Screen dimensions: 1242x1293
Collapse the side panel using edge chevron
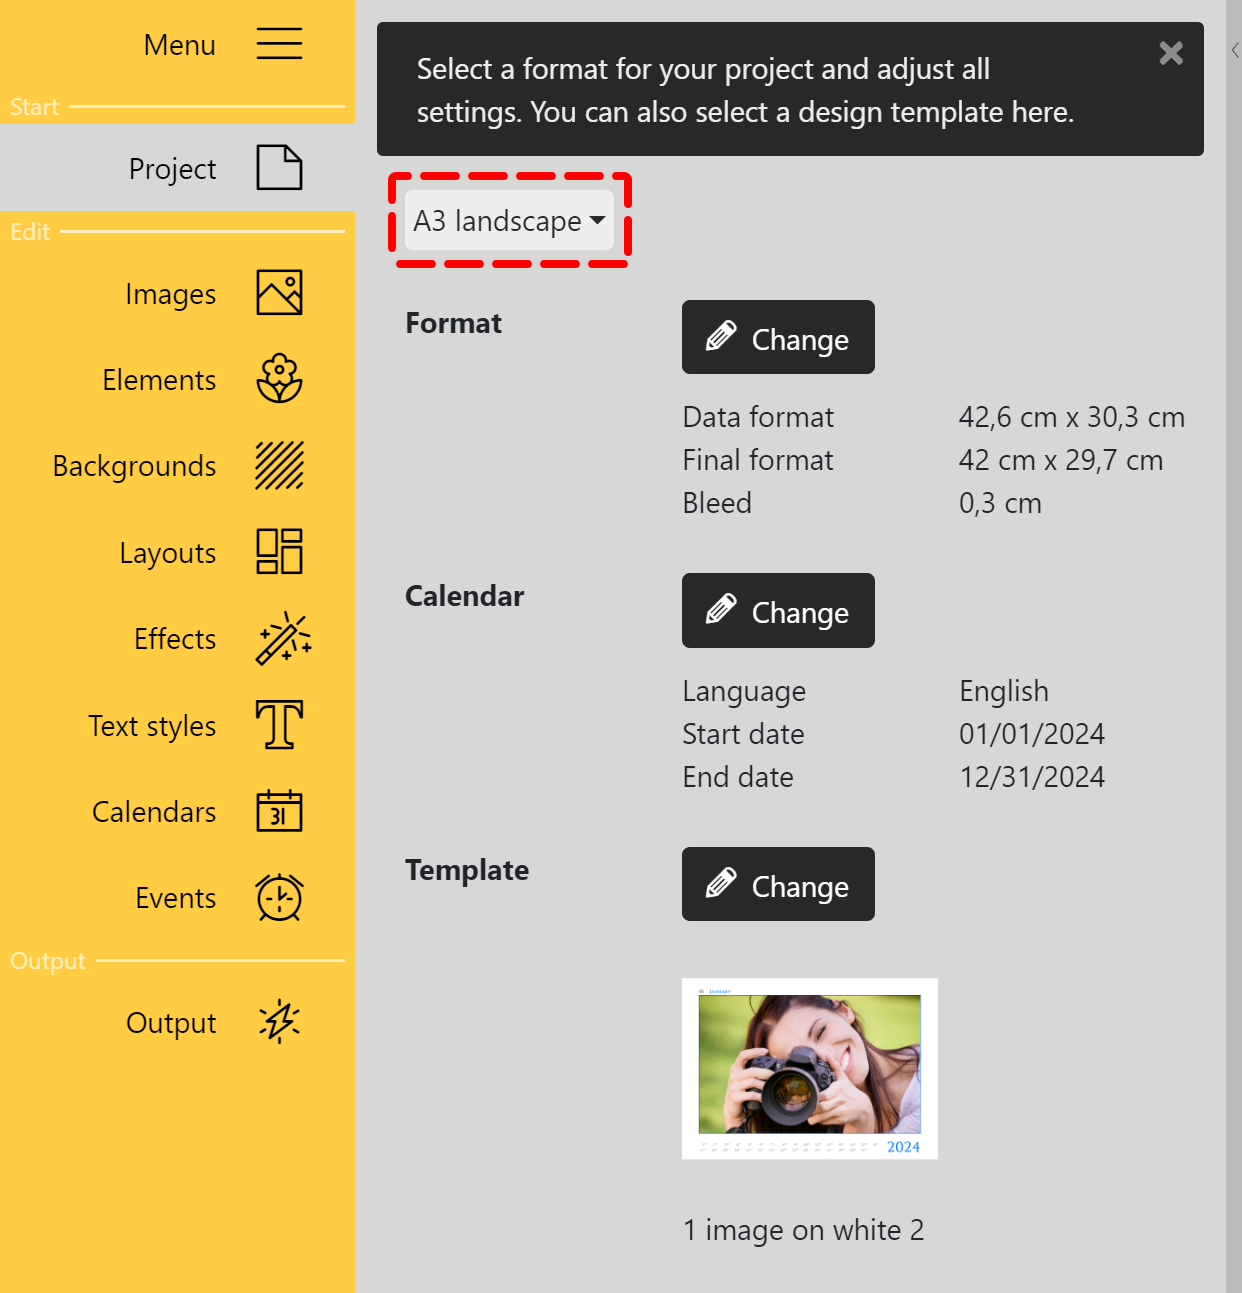coord(1235,50)
